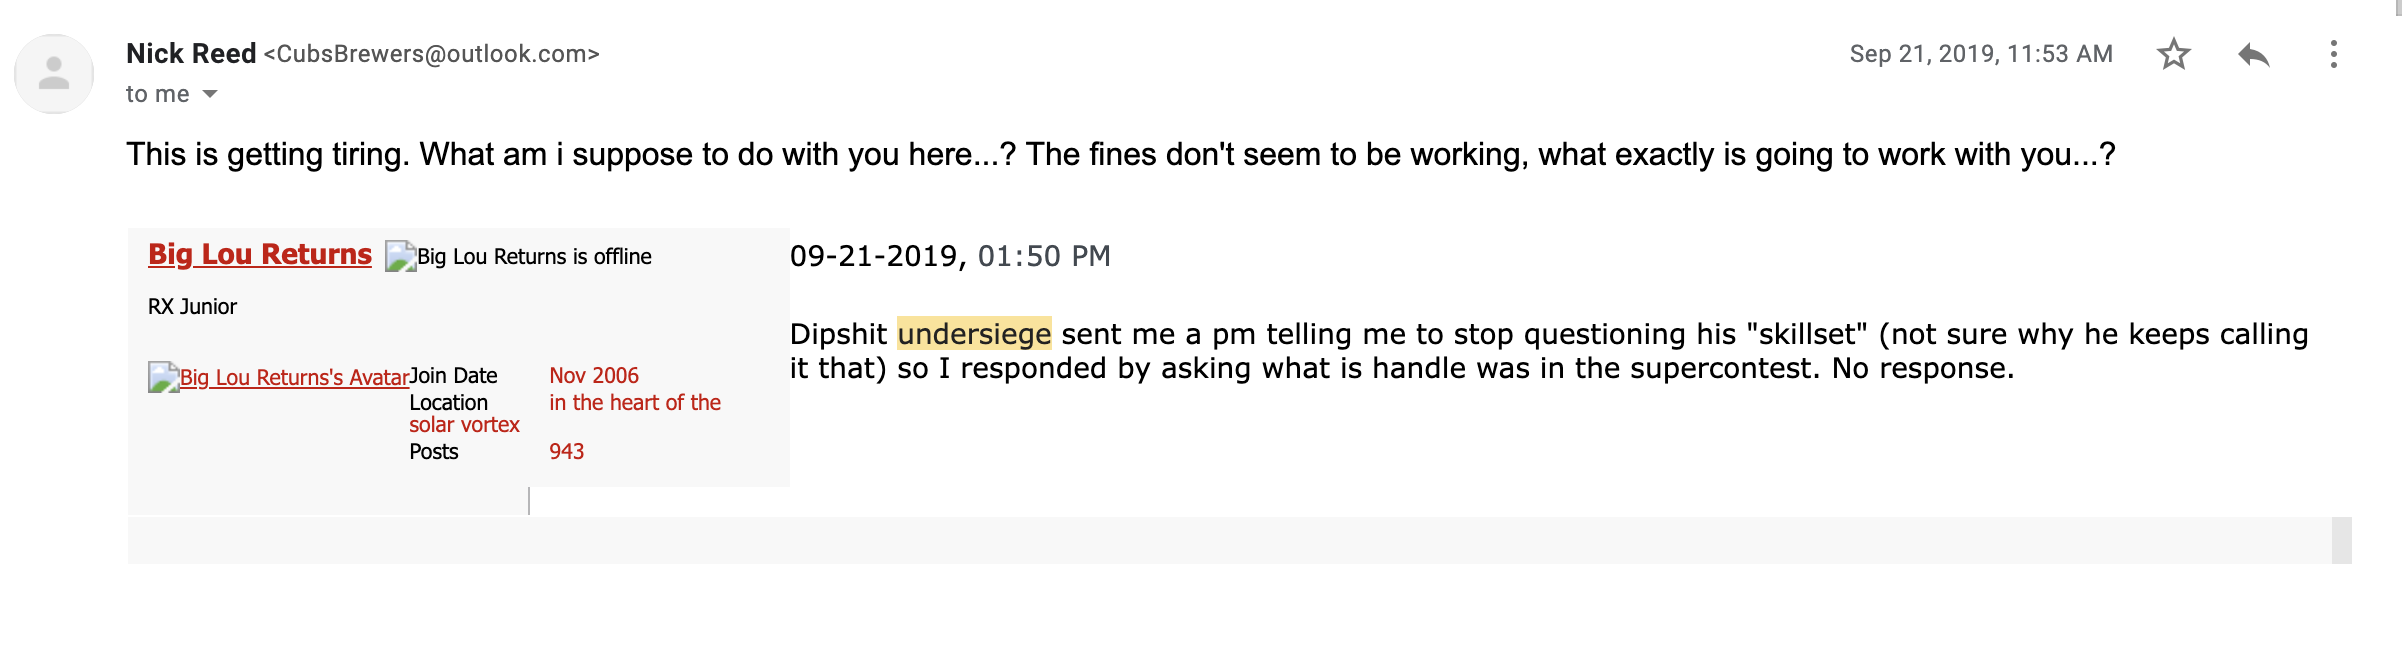Image resolution: width=2402 pixels, height=664 pixels.
Task: Click the Nov 2006 join date value
Action: click(x=593, y=376)
